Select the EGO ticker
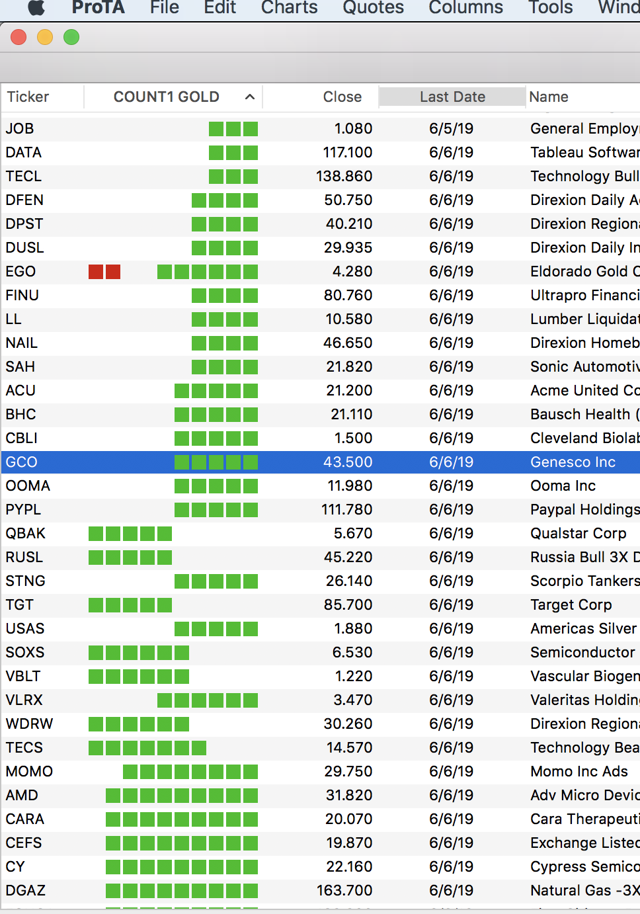640x914 pixels. coord(20,272)
